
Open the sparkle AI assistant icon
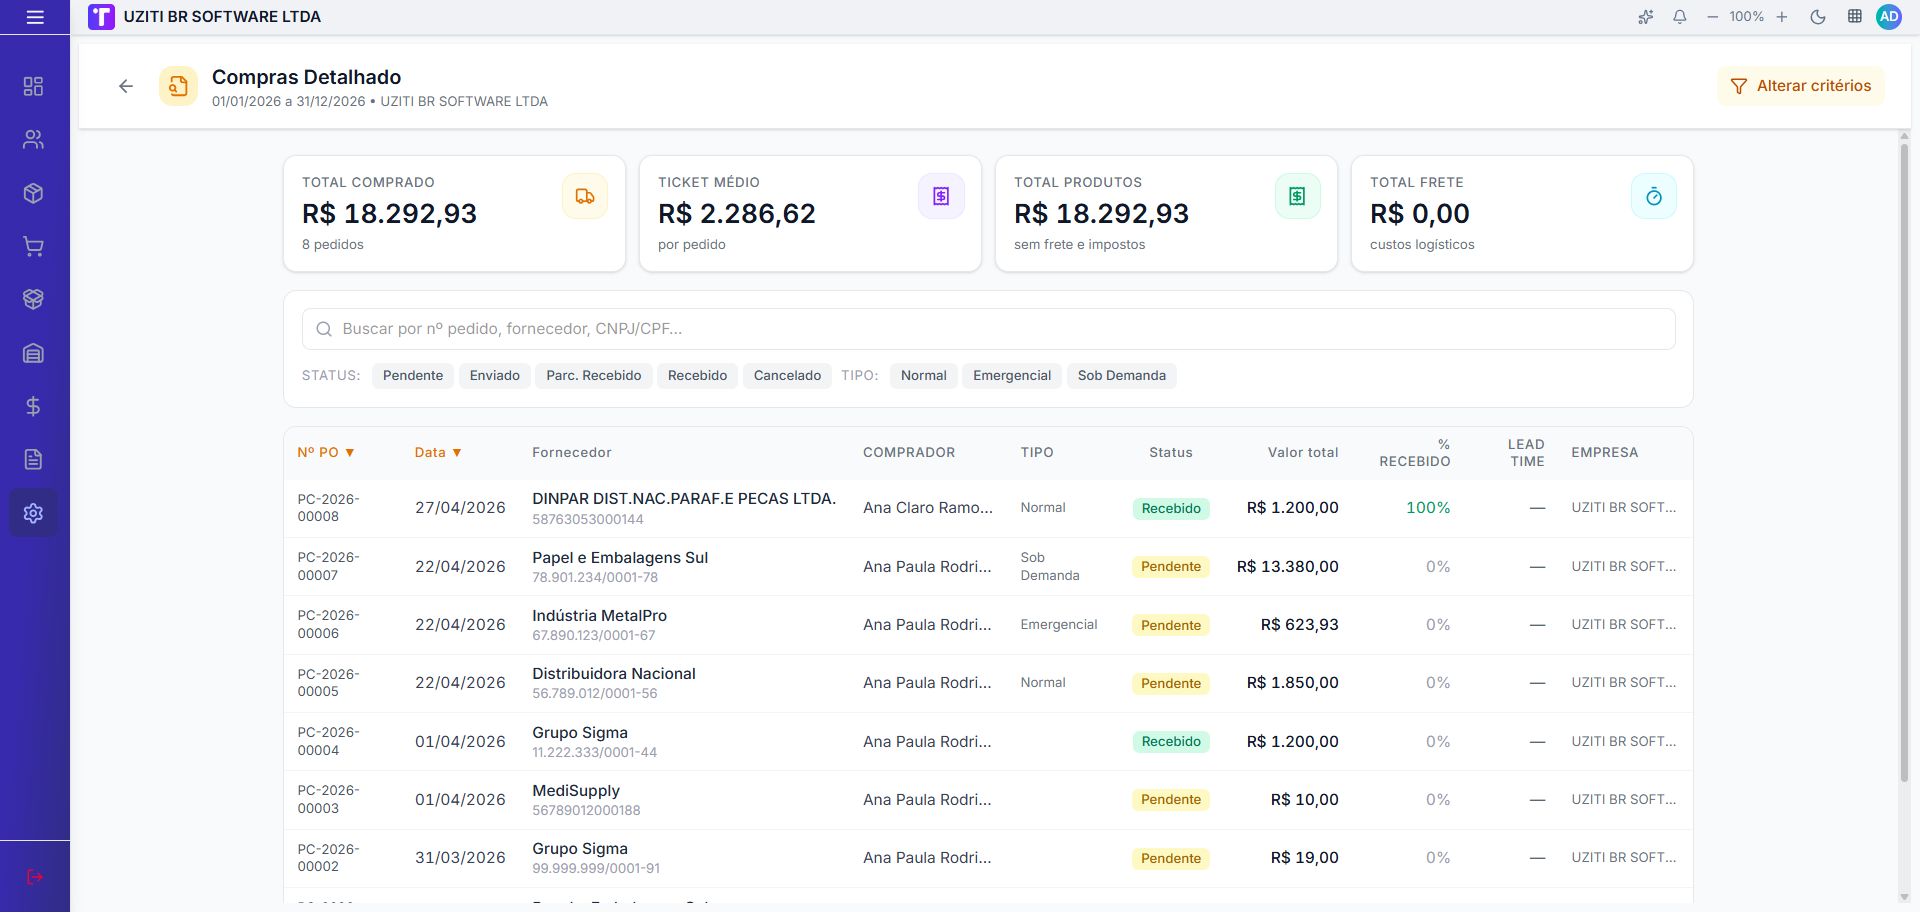tap(1645, 17)
